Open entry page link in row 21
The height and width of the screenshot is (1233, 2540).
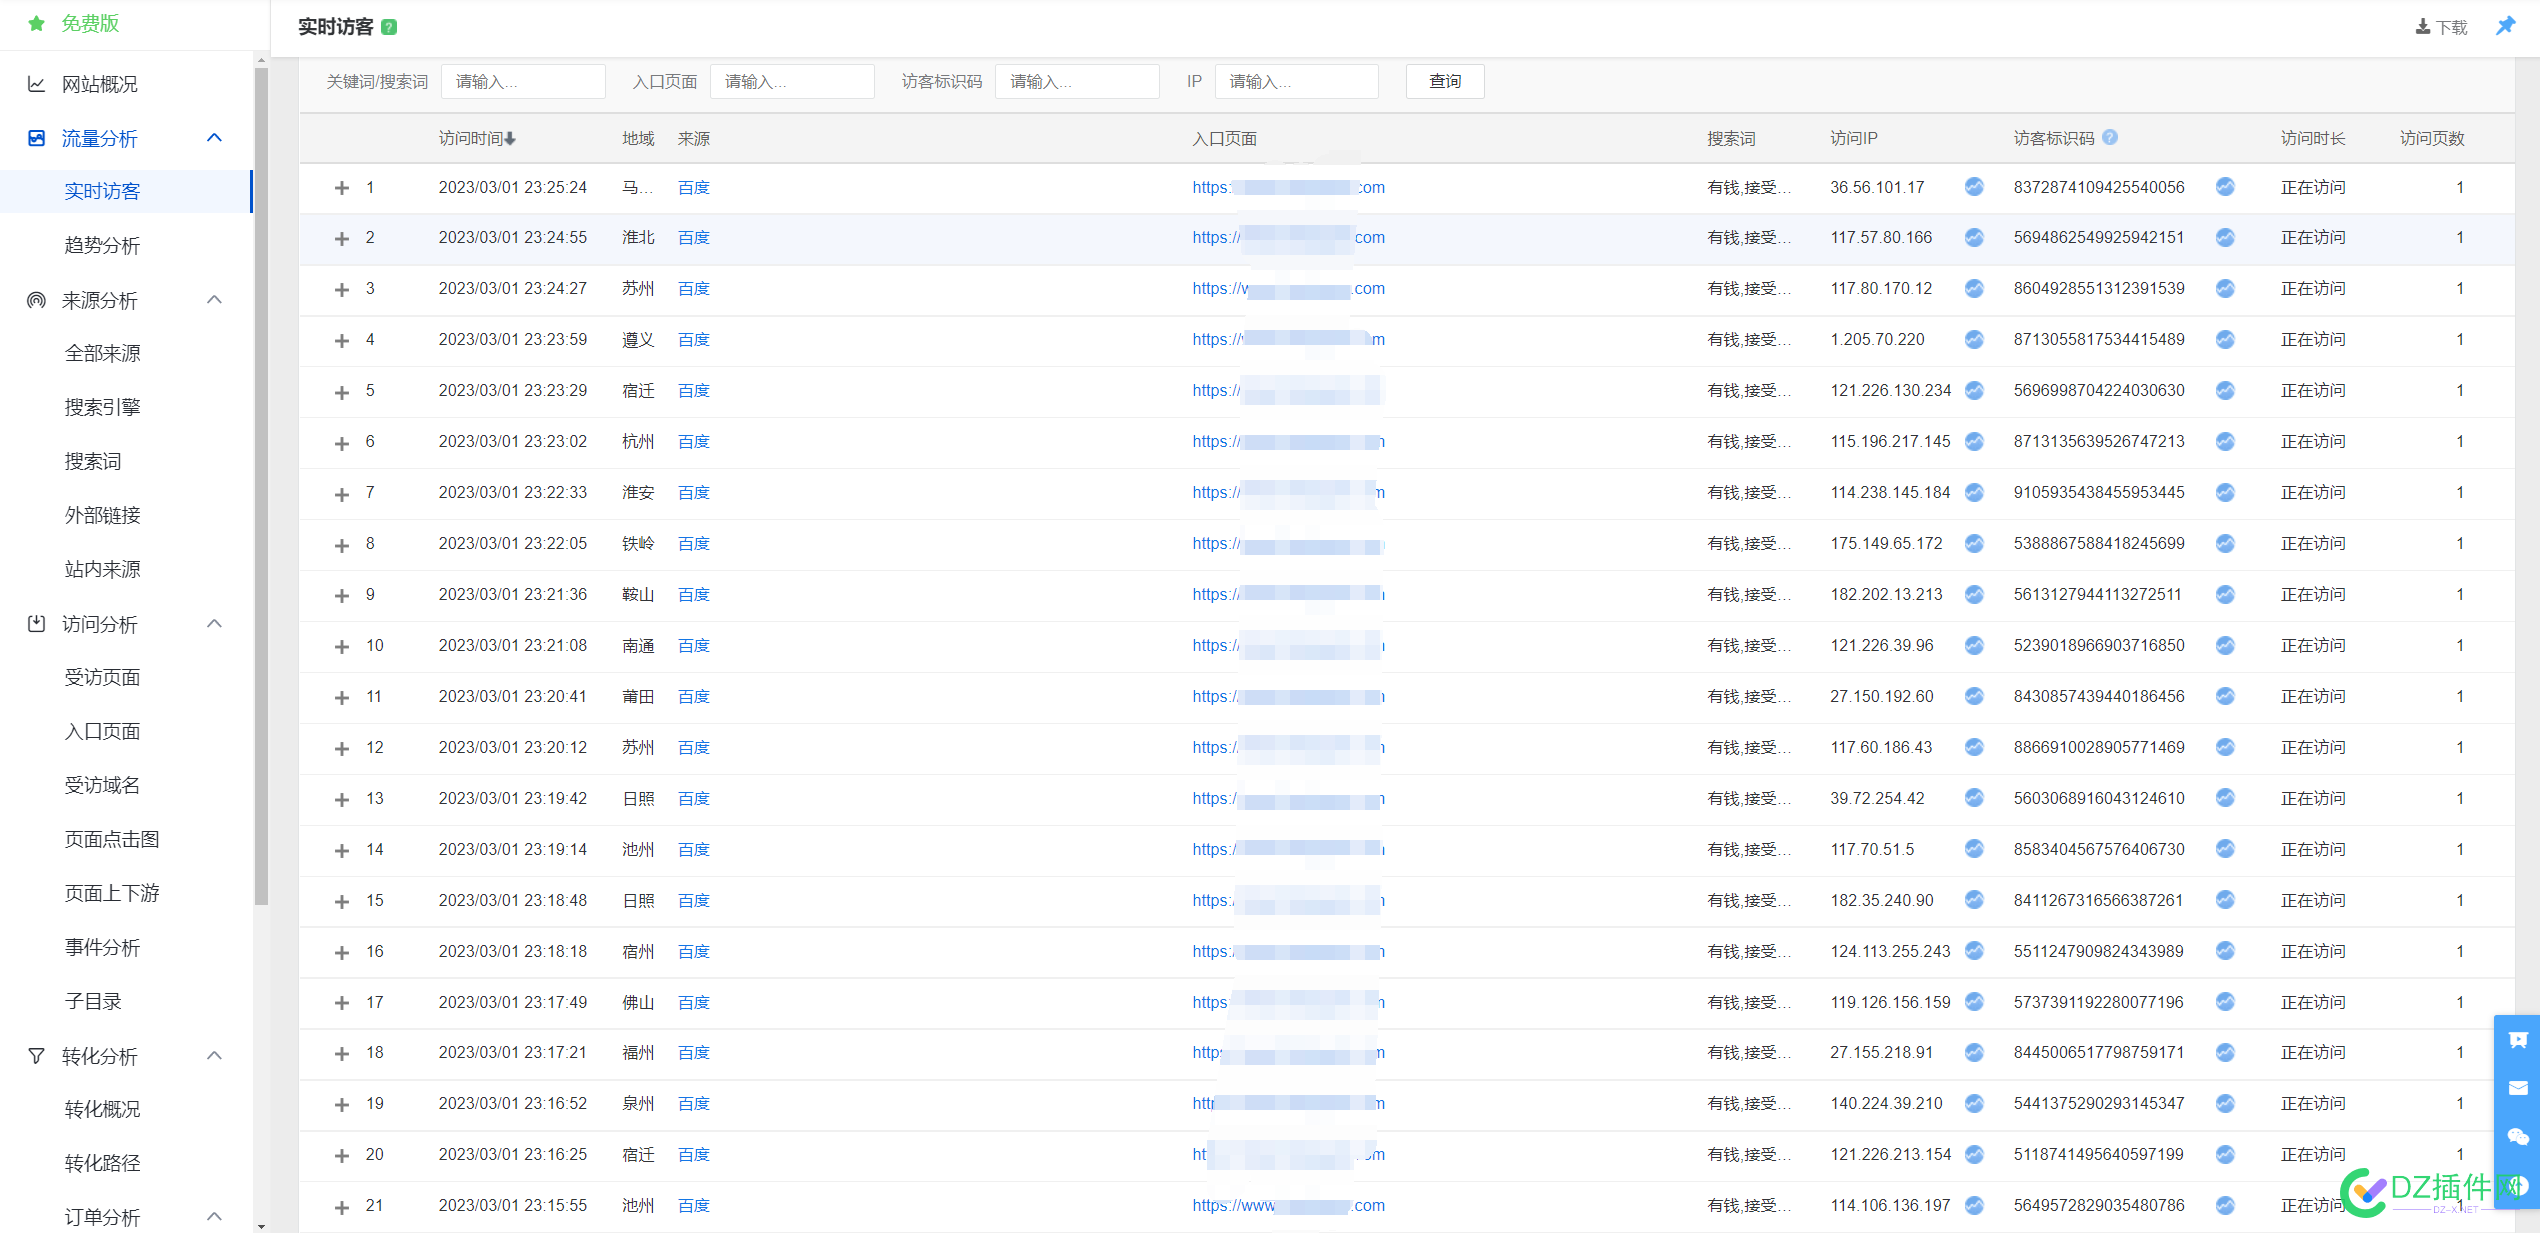click(1288, 1205)
